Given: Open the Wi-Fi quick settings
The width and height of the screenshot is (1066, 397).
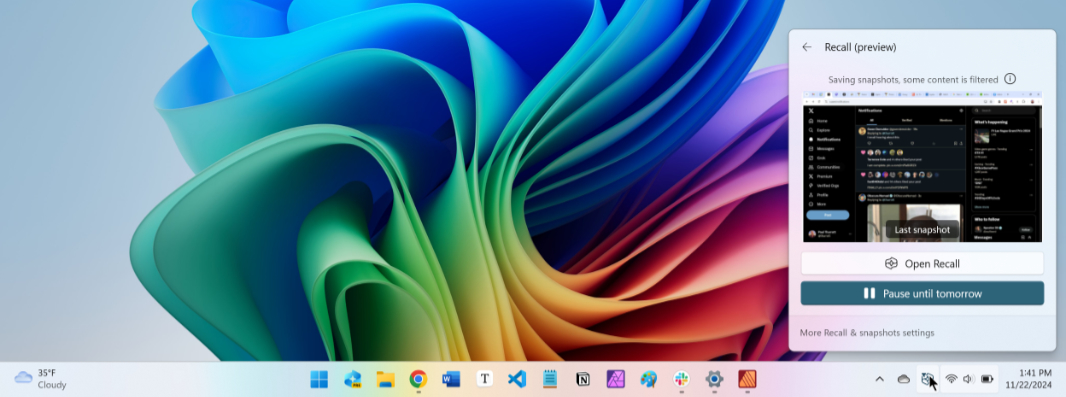Looking at the screenshot, I should pos(951,379).
